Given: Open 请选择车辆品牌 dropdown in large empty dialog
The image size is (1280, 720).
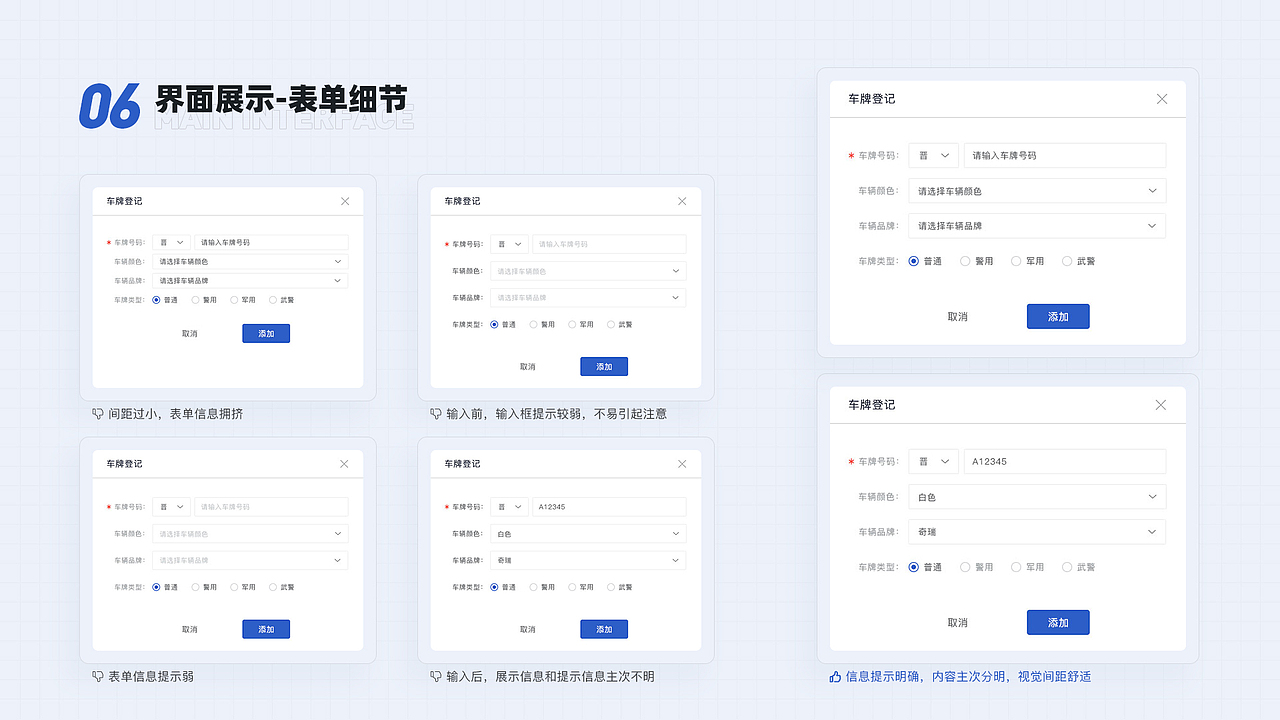Looking at the screenshot, I should click(1037, 226).
